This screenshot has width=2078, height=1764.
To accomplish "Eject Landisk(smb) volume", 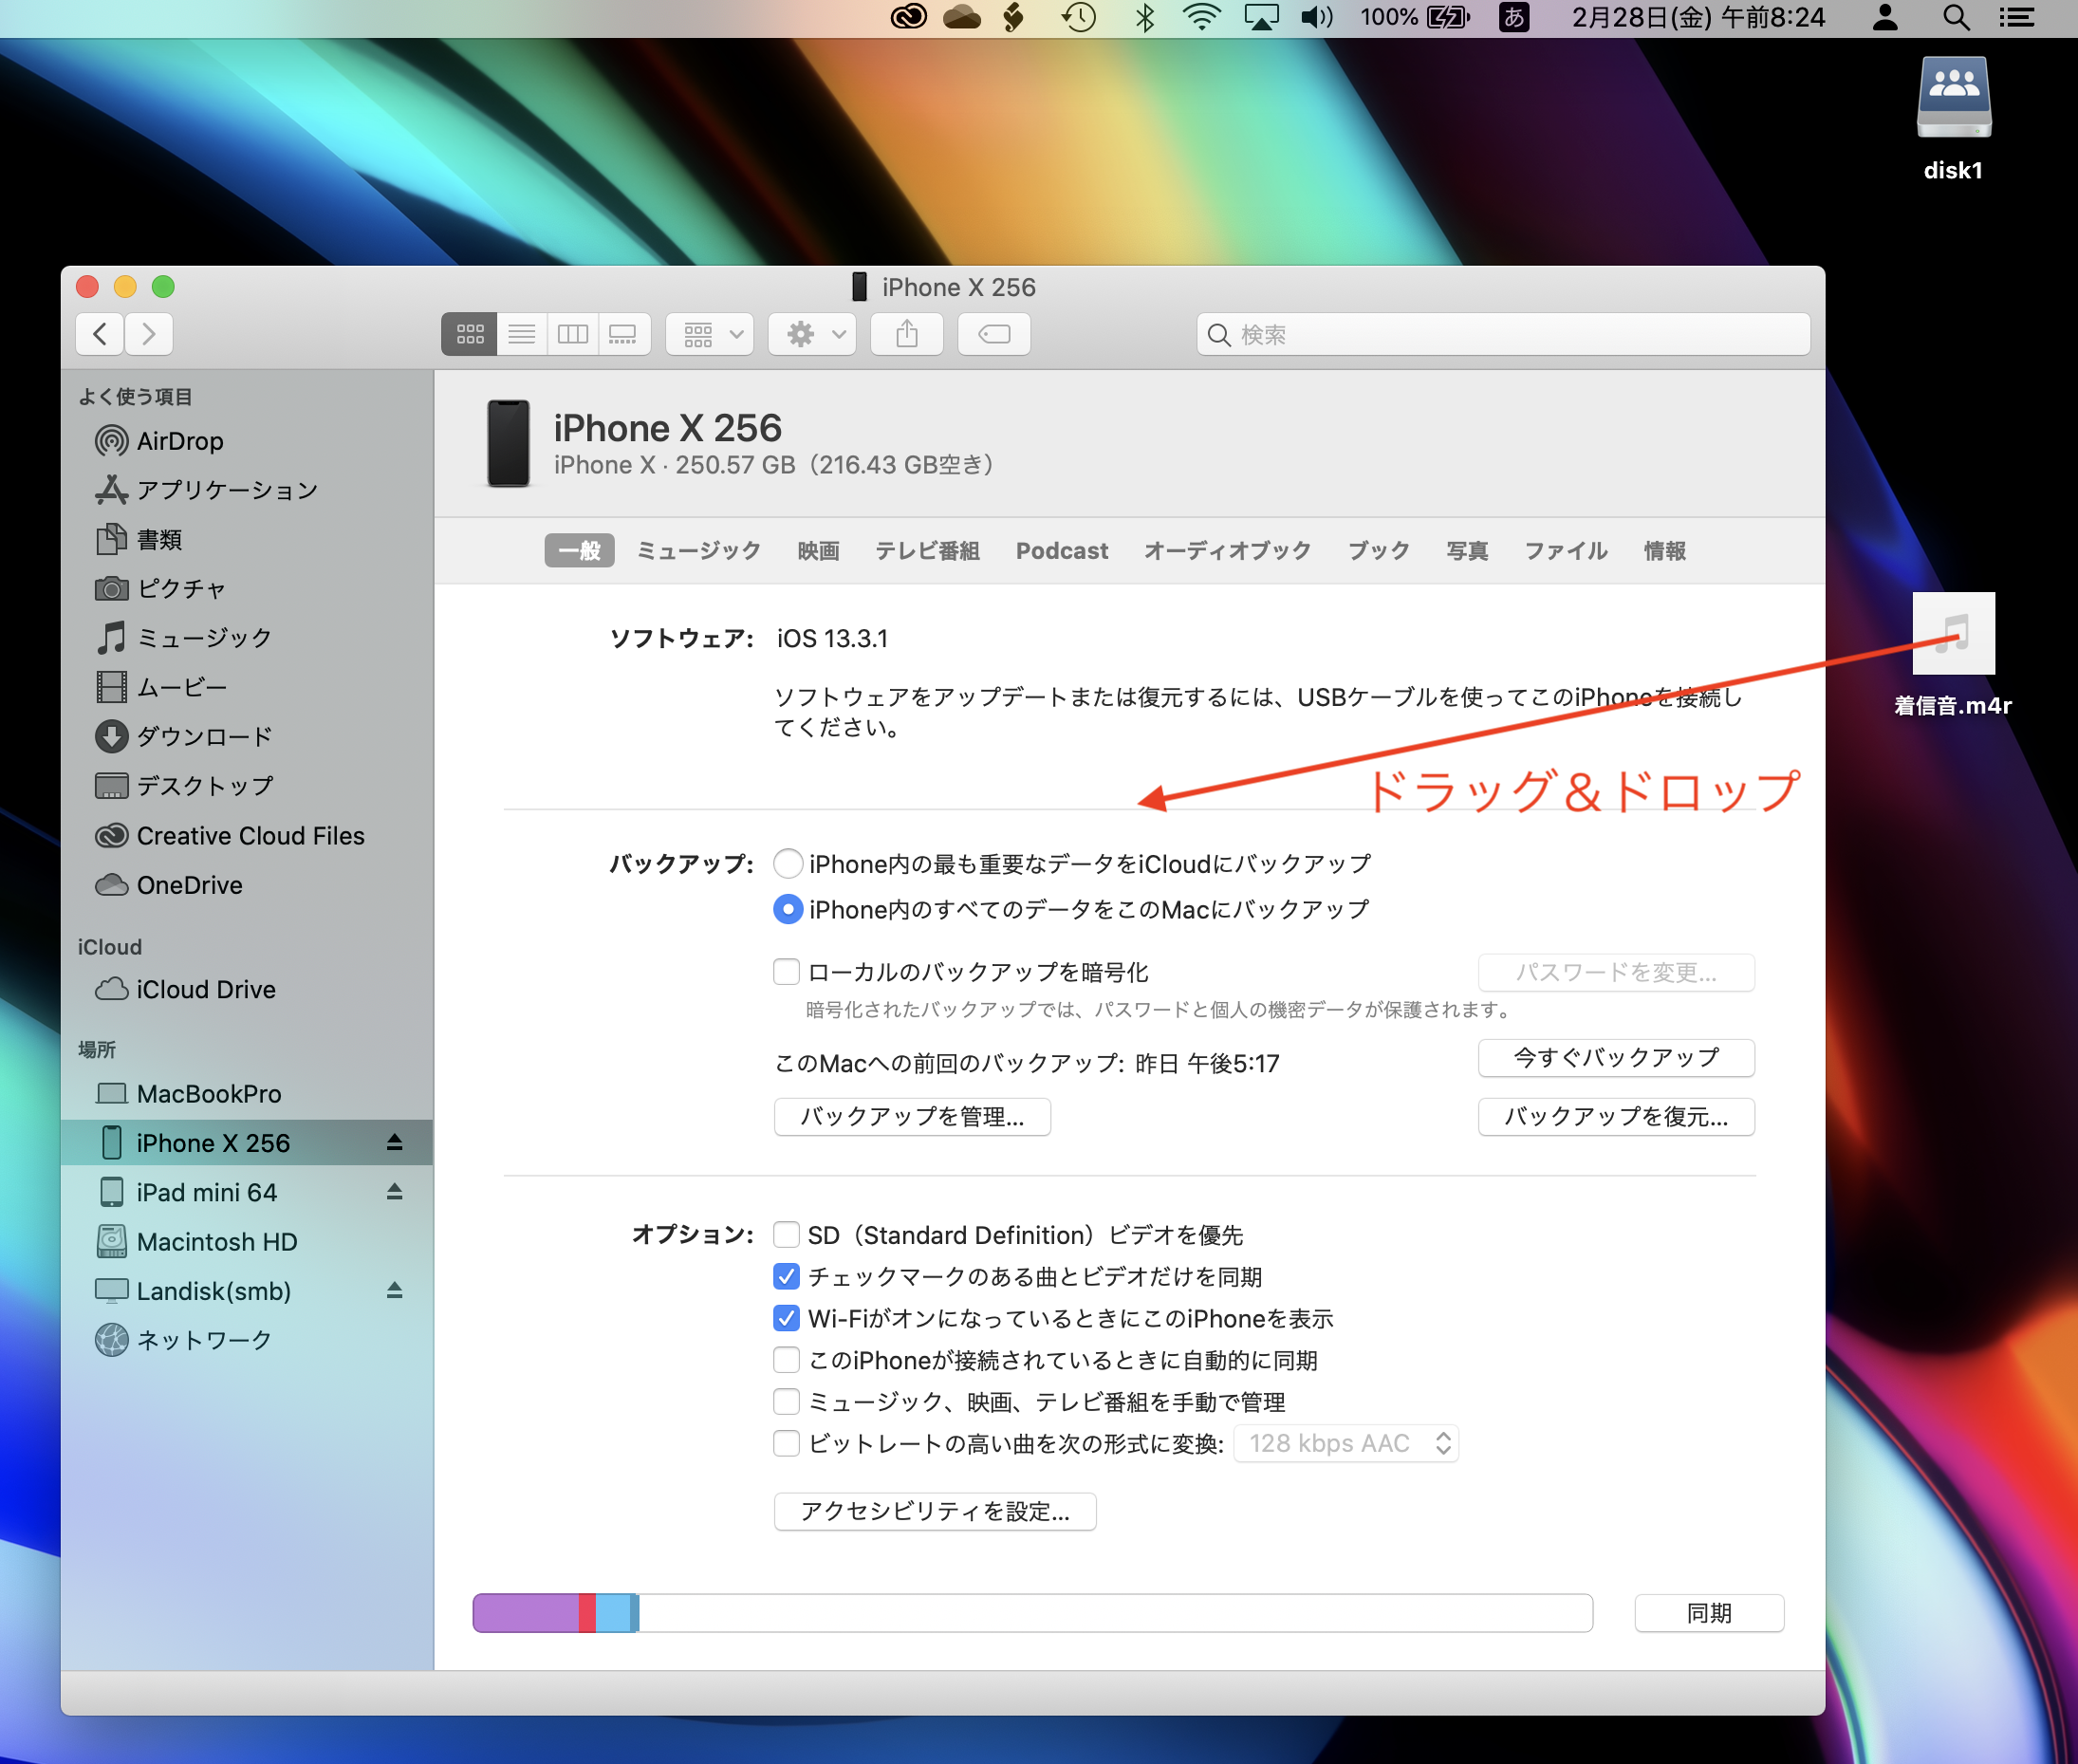I will pos(395,1290).
